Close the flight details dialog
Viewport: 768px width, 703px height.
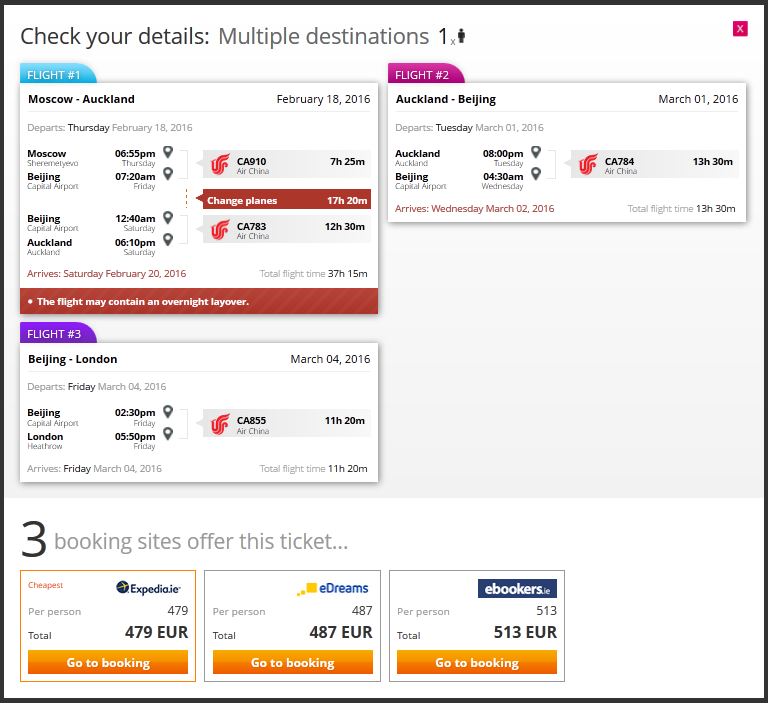740,29
